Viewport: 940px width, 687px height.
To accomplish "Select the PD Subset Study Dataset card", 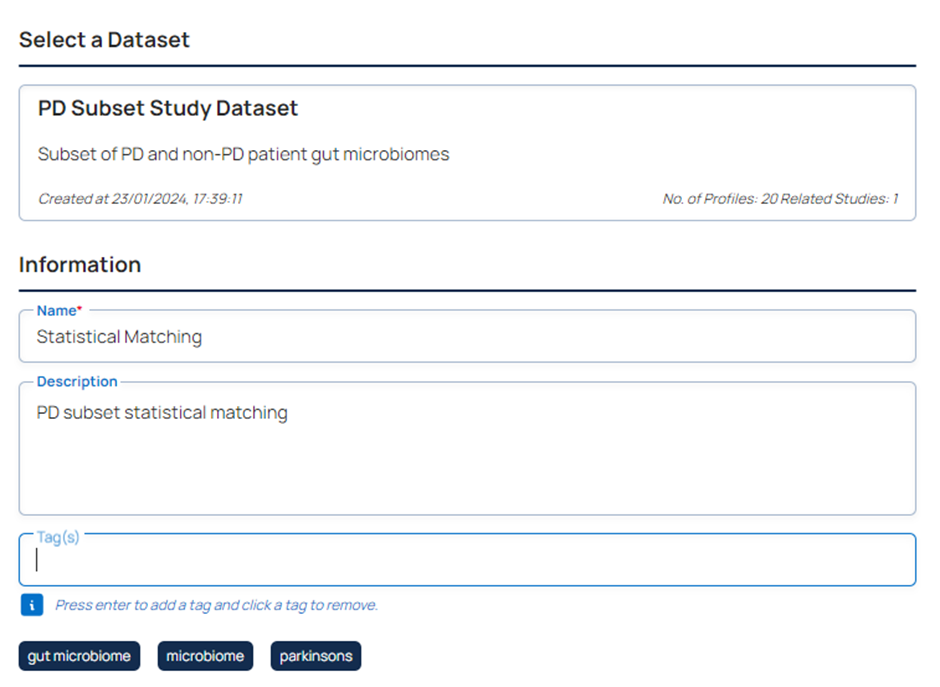I will [467, 152].
